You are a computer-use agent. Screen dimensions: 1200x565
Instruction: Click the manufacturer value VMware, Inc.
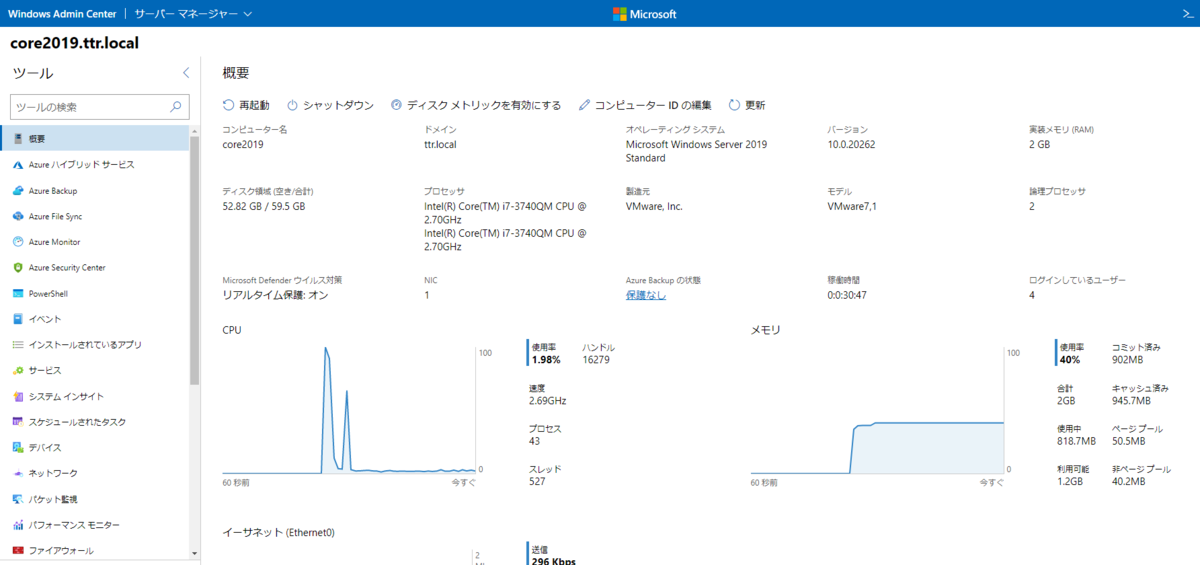coord(654,206)
